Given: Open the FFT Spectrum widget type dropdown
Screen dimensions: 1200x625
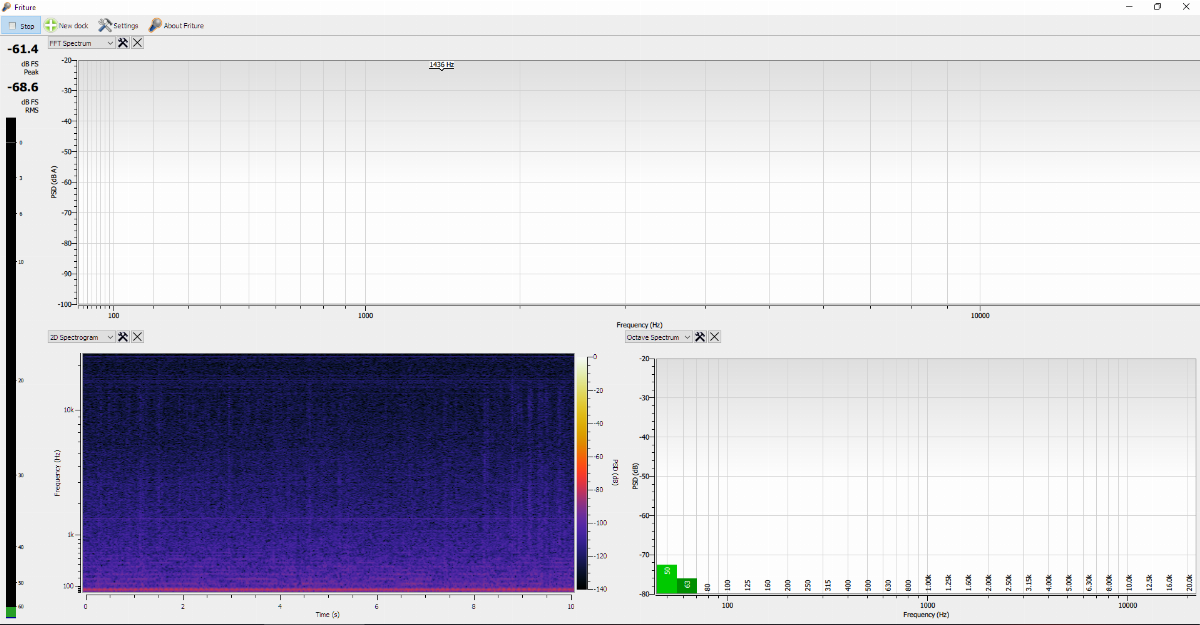Looking at the screenshot, I should (81, 43).
